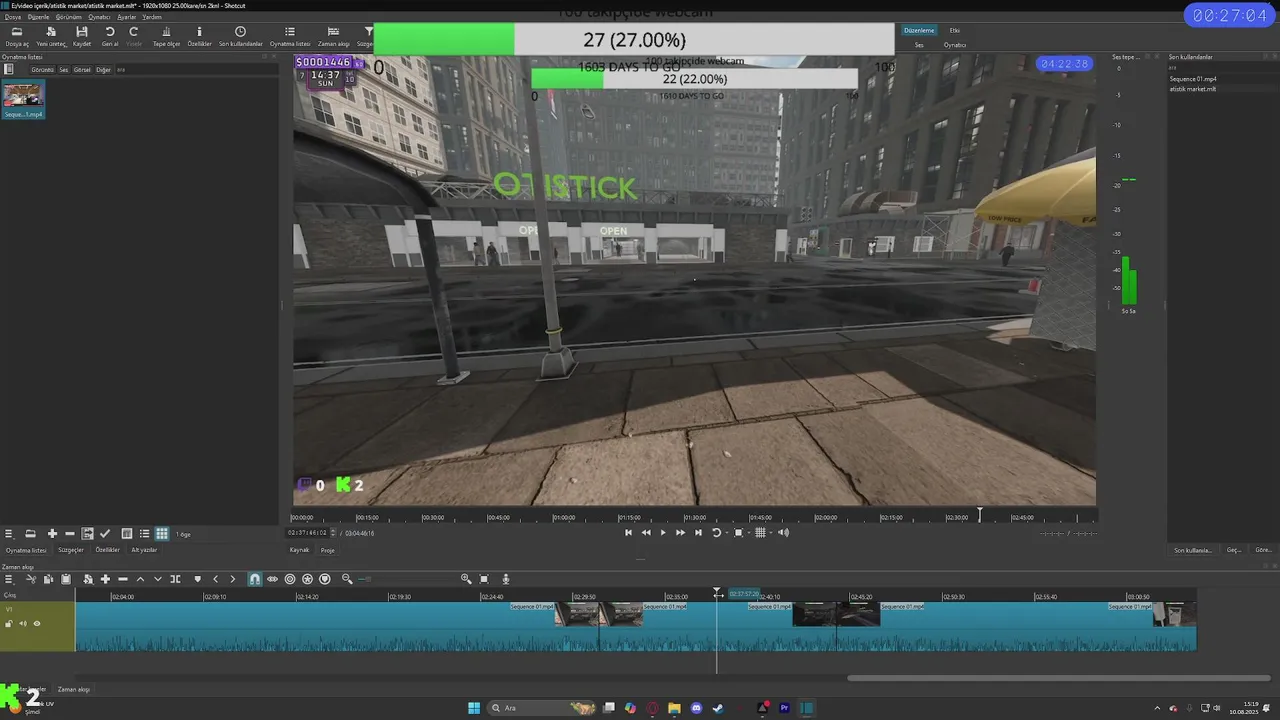Open the Oynatıcı menu
Viewport: 1280px width, 720px height.
click(99, 17)
